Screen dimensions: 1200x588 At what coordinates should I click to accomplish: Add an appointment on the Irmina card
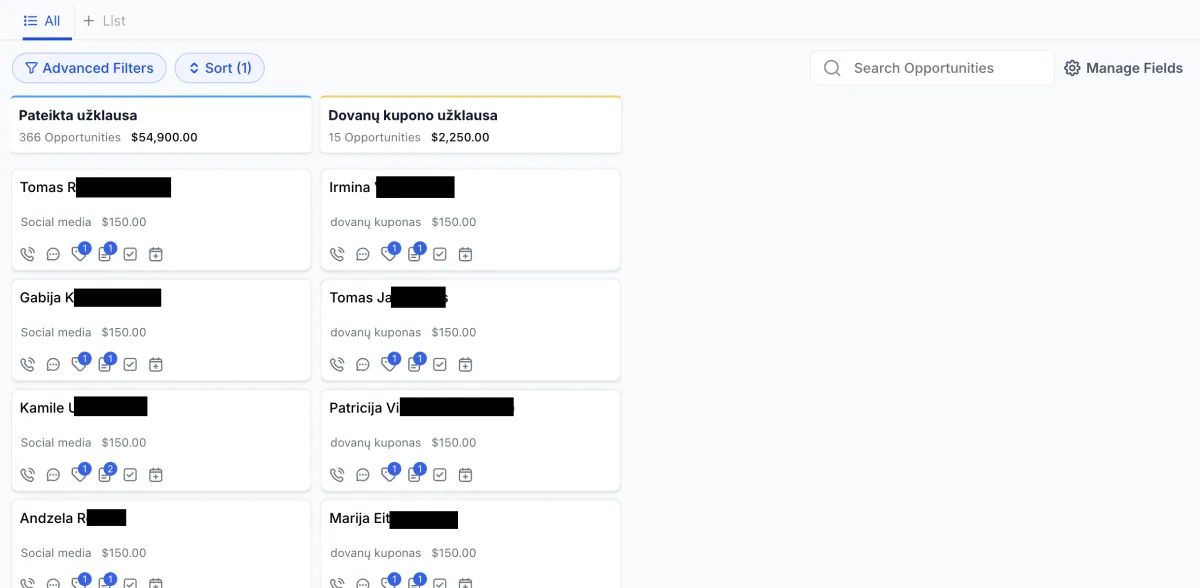point(465,254)
